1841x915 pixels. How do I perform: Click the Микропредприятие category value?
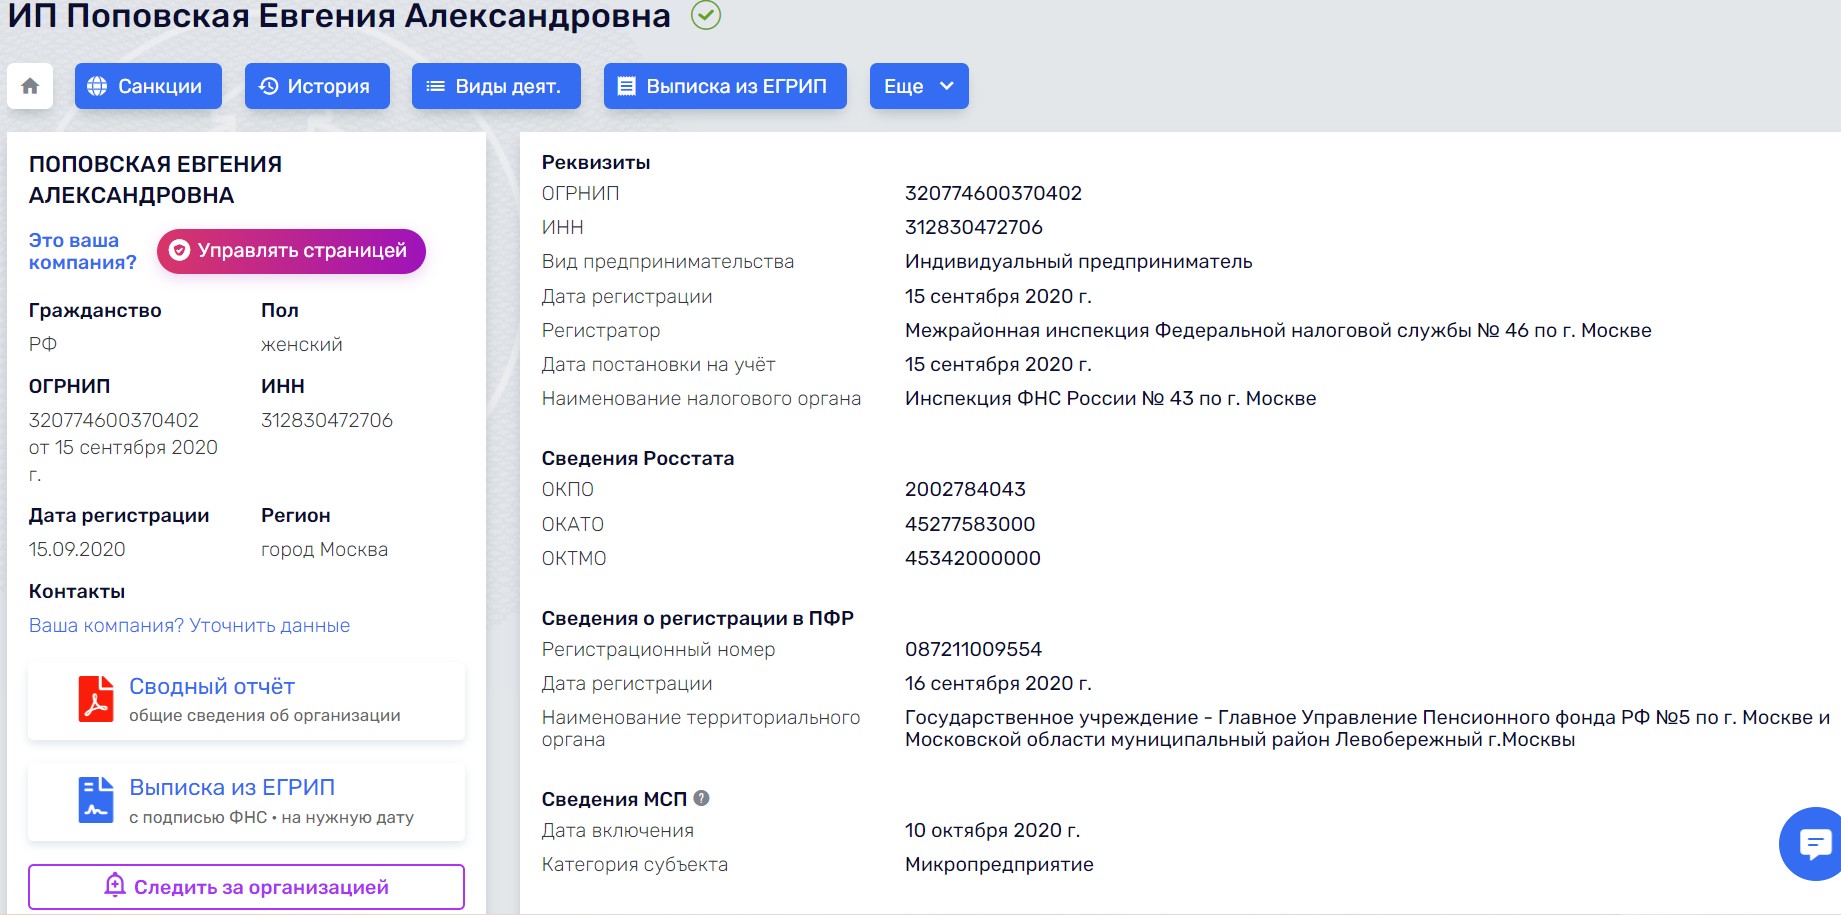coord(999,864)
